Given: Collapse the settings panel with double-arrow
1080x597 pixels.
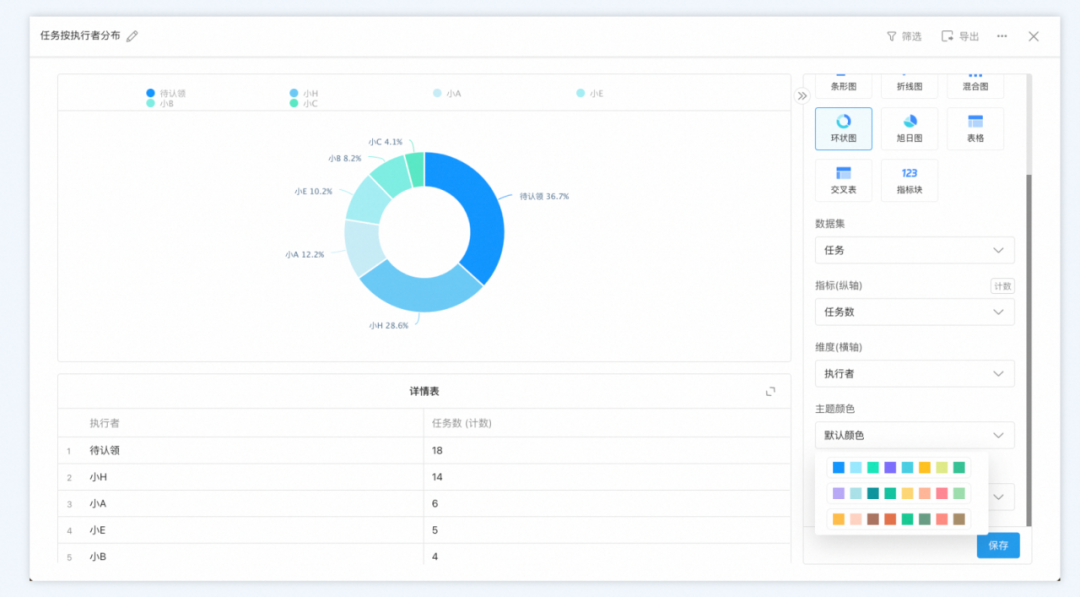Looking at the screenshot, I should [802, 96].
